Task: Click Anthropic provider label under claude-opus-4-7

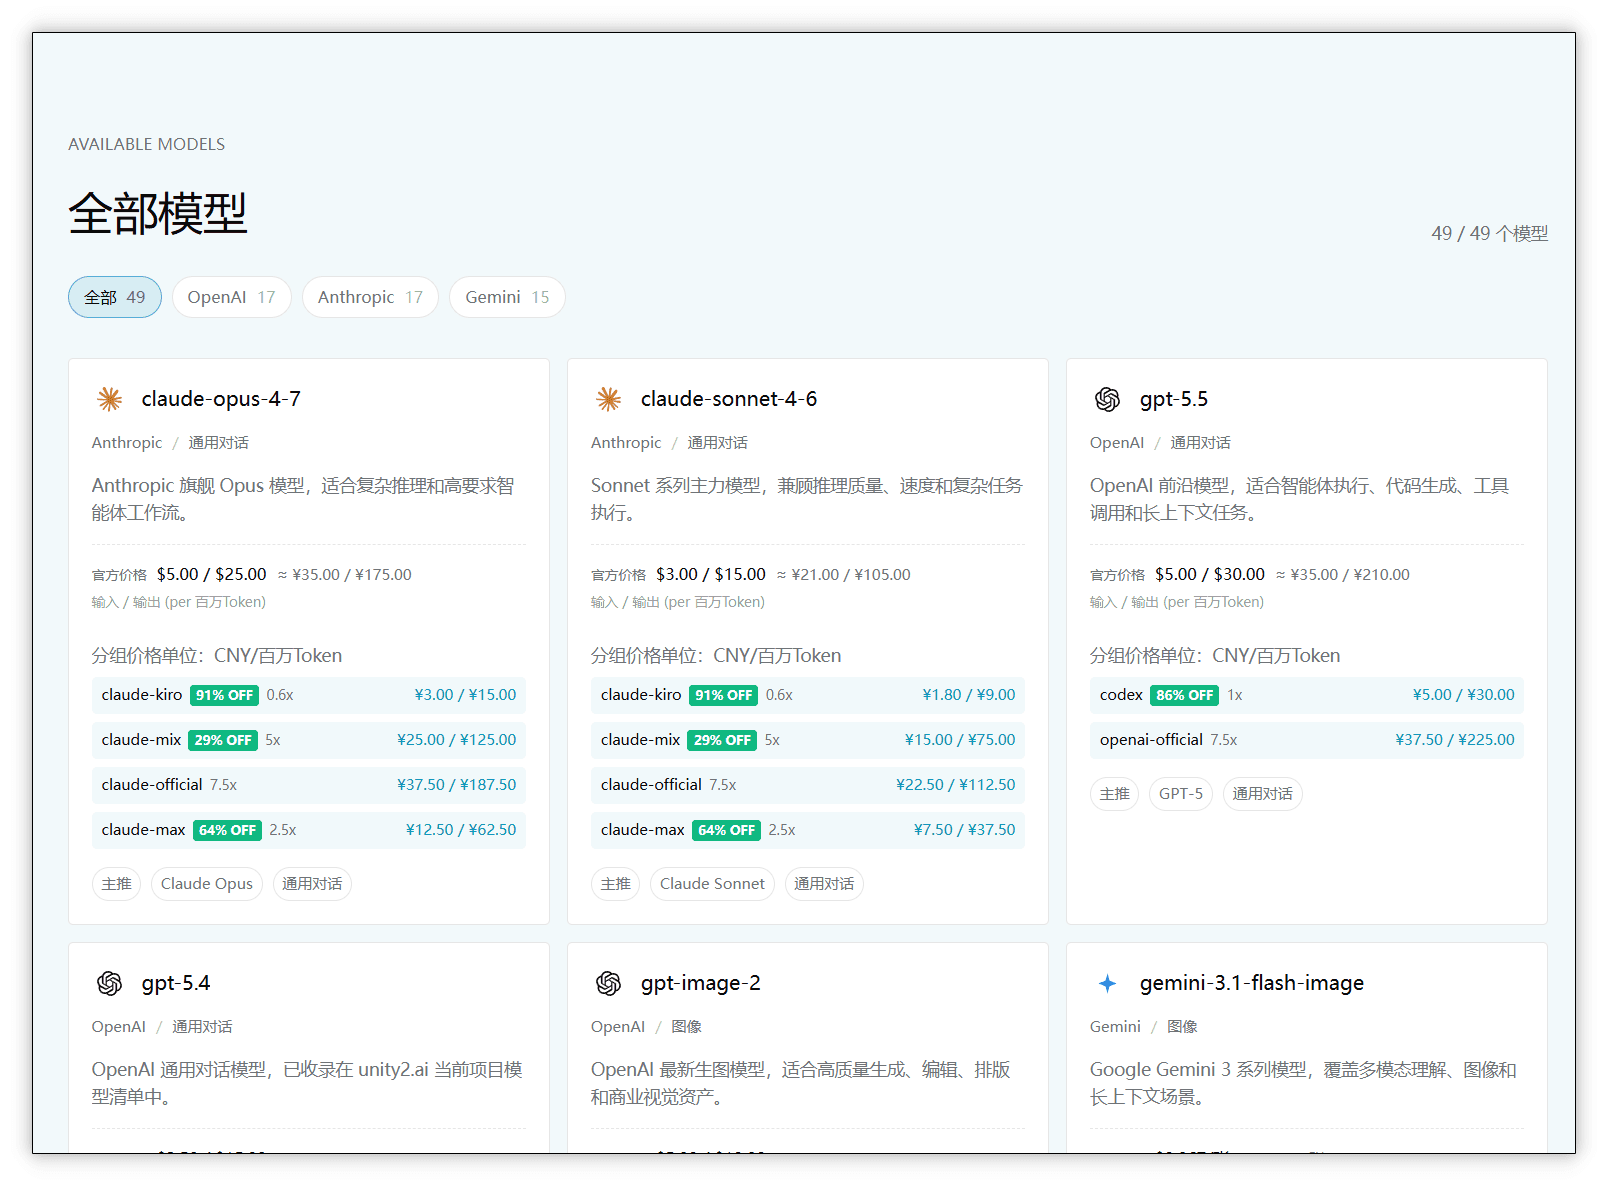Action: pyautogui.click(x=127, y=443)
